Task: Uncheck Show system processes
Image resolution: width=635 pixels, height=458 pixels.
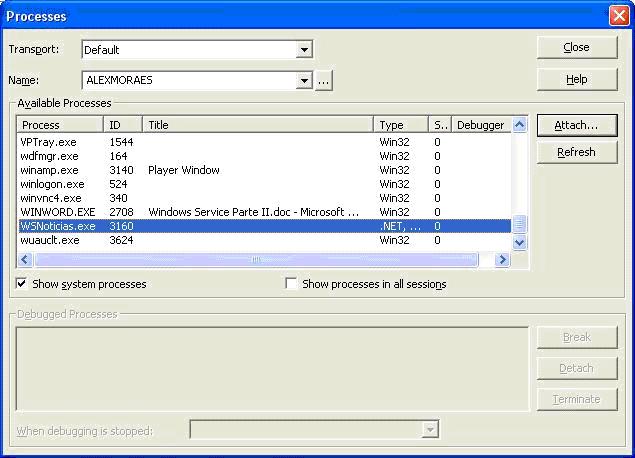Action: point(22,284)
